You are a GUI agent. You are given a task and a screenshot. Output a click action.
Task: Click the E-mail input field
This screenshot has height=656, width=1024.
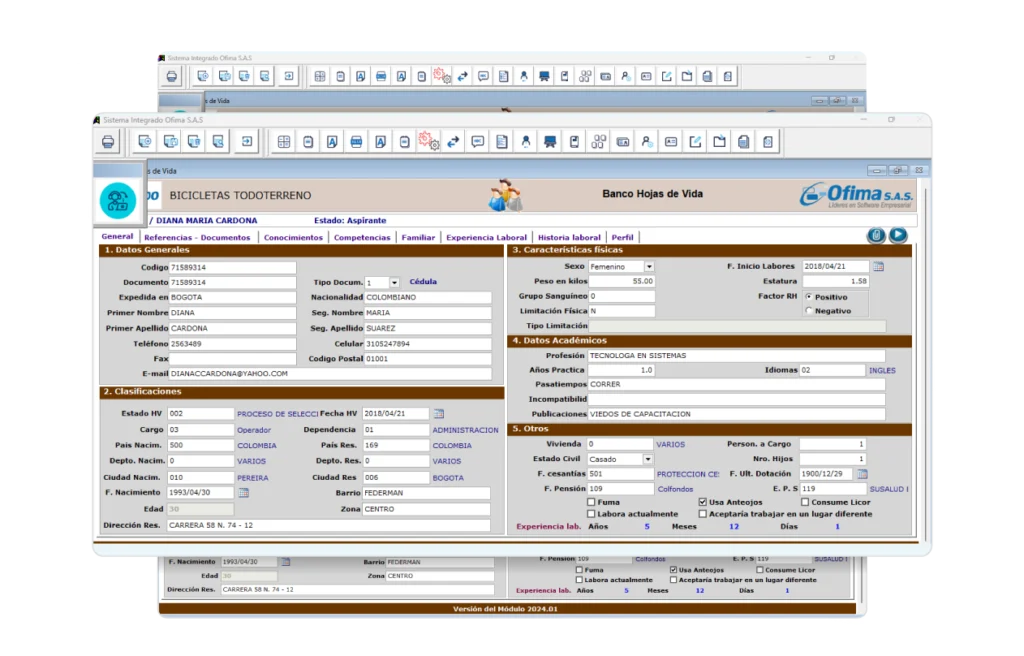point(330,374)
